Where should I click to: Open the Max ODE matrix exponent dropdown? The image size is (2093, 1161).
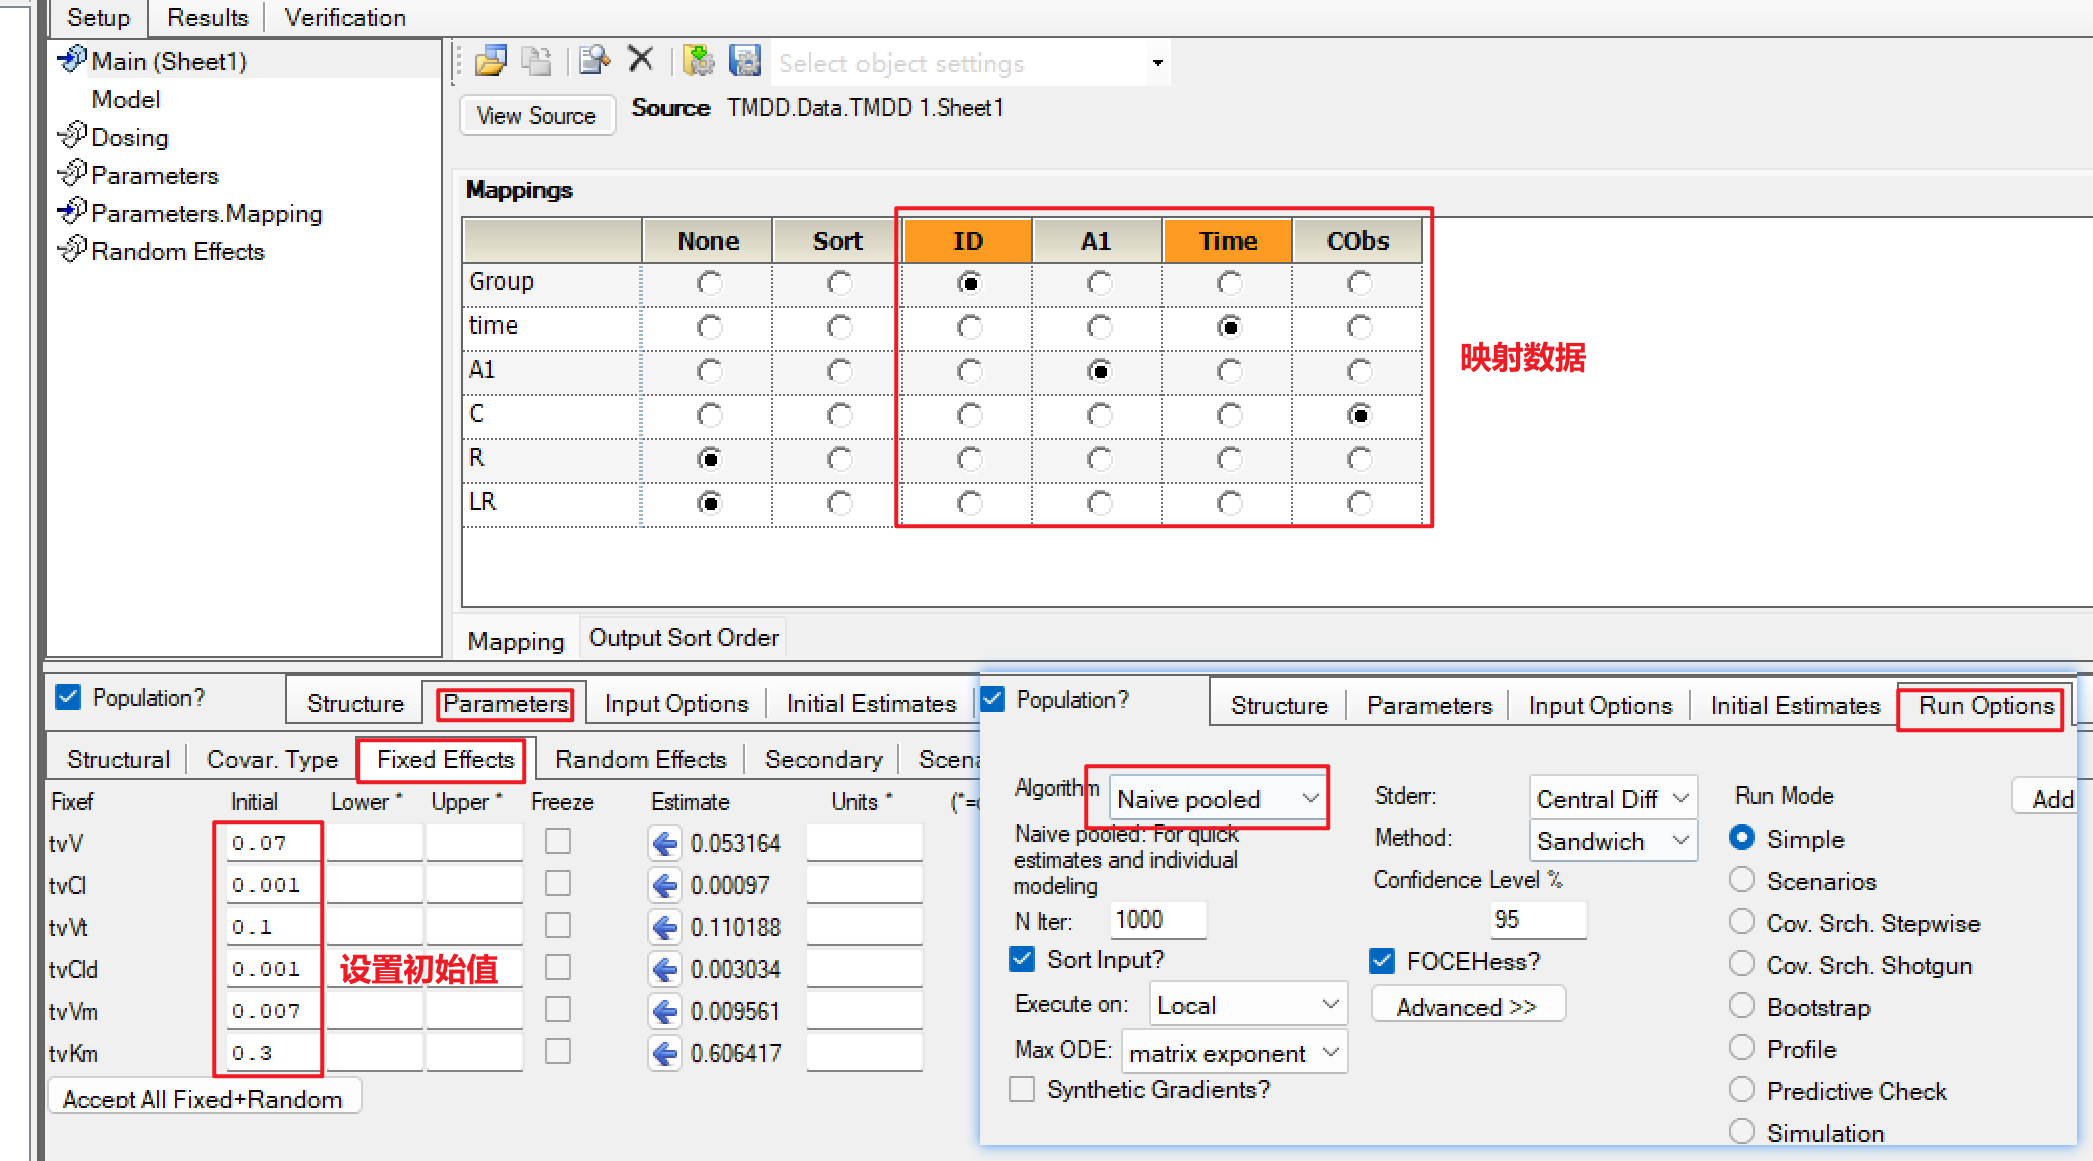tap(1330, 1052)
